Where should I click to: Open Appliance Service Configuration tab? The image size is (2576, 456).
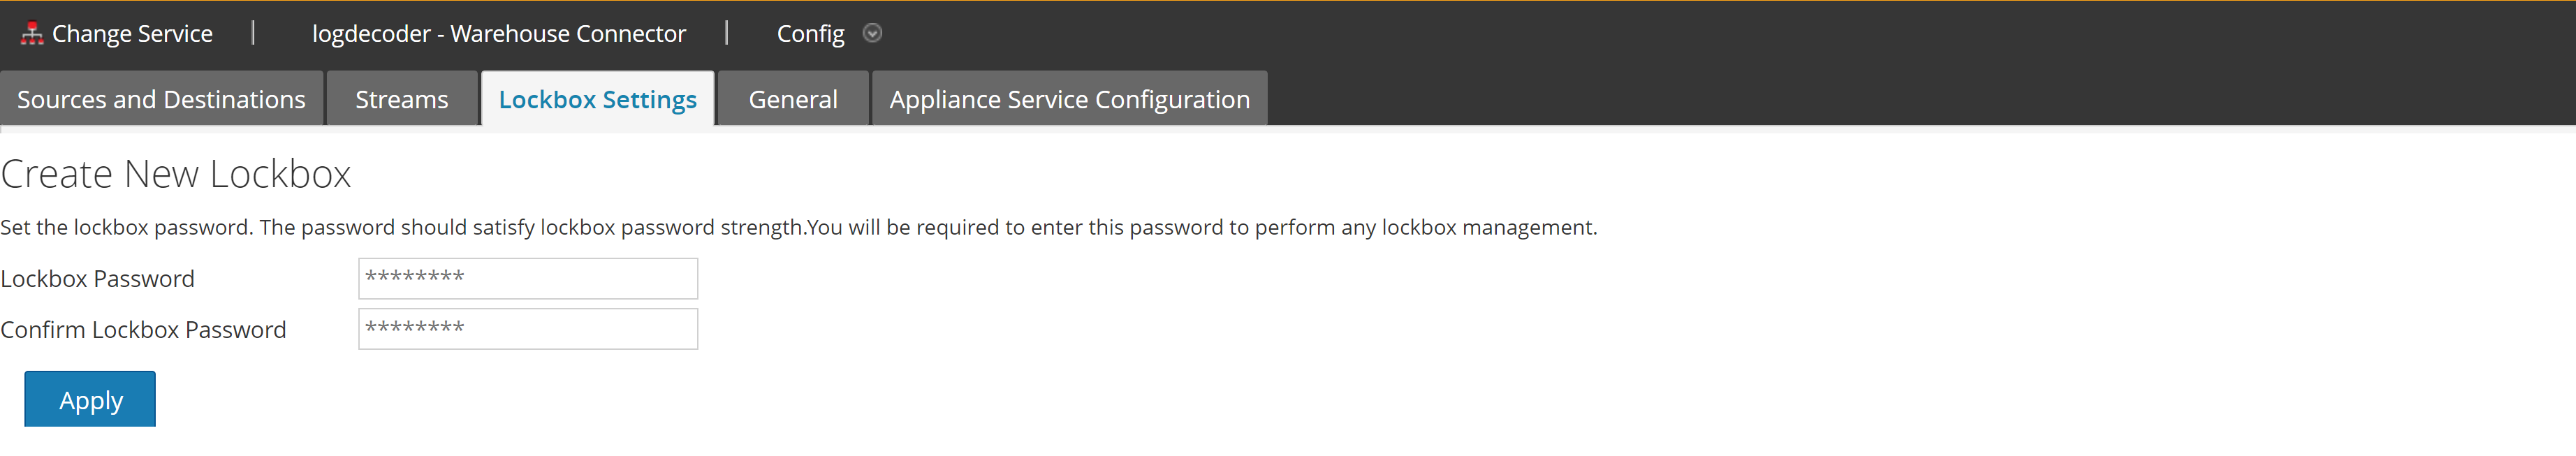tap(1069, 99)
